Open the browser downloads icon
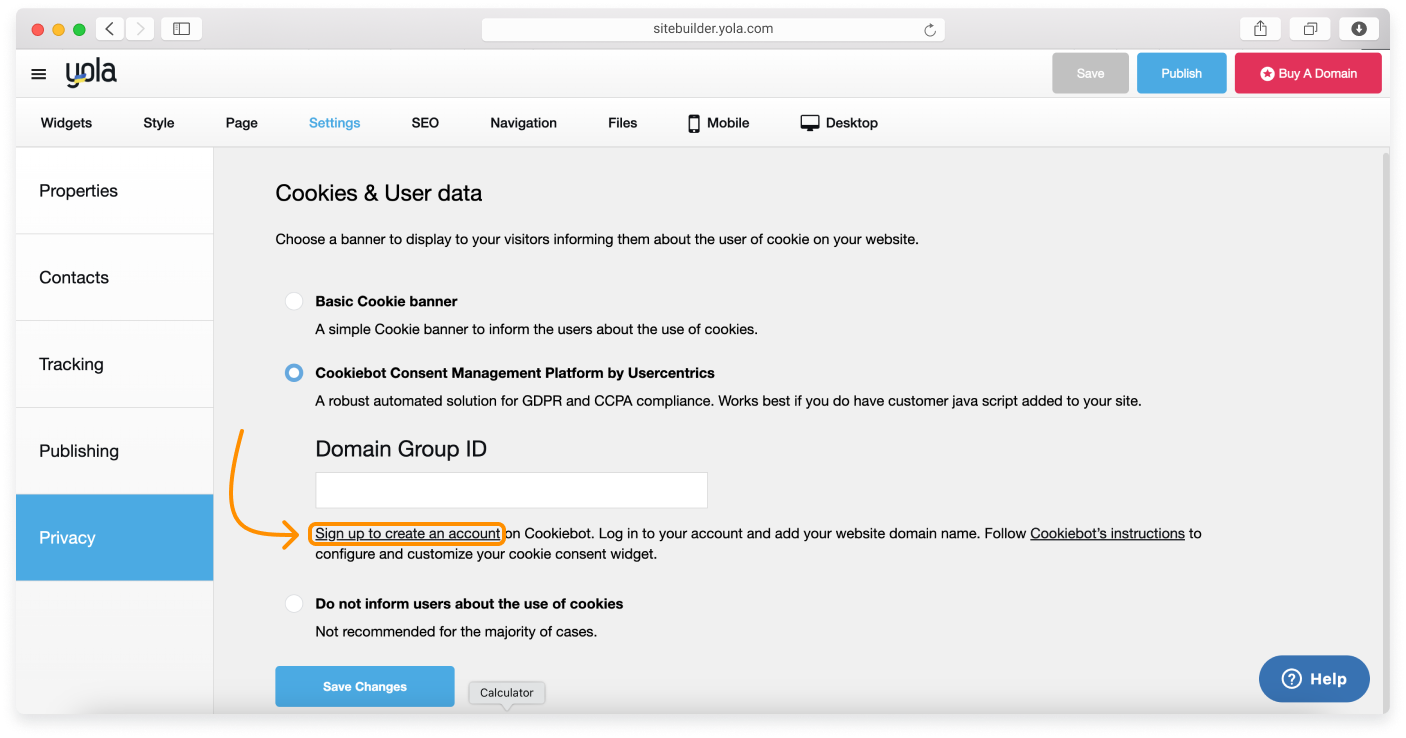This screenshot has width=1406, height=738. click(1359, 29)
